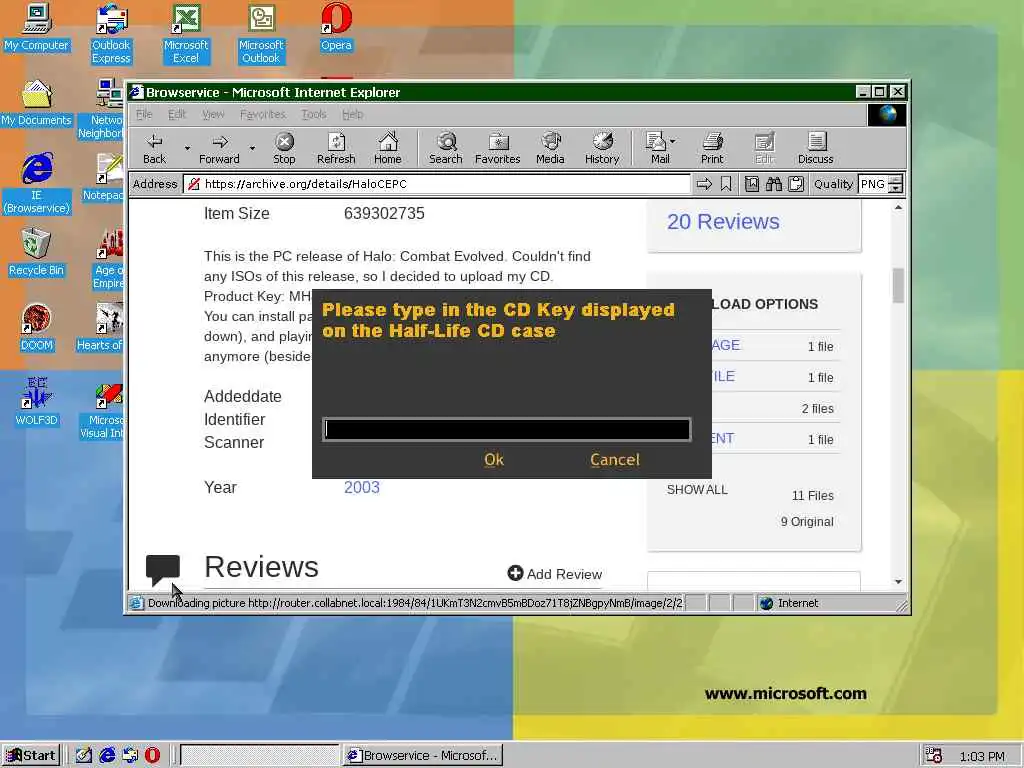Open the Favorites pane
1024x768 pixels.
coord(498,148)
